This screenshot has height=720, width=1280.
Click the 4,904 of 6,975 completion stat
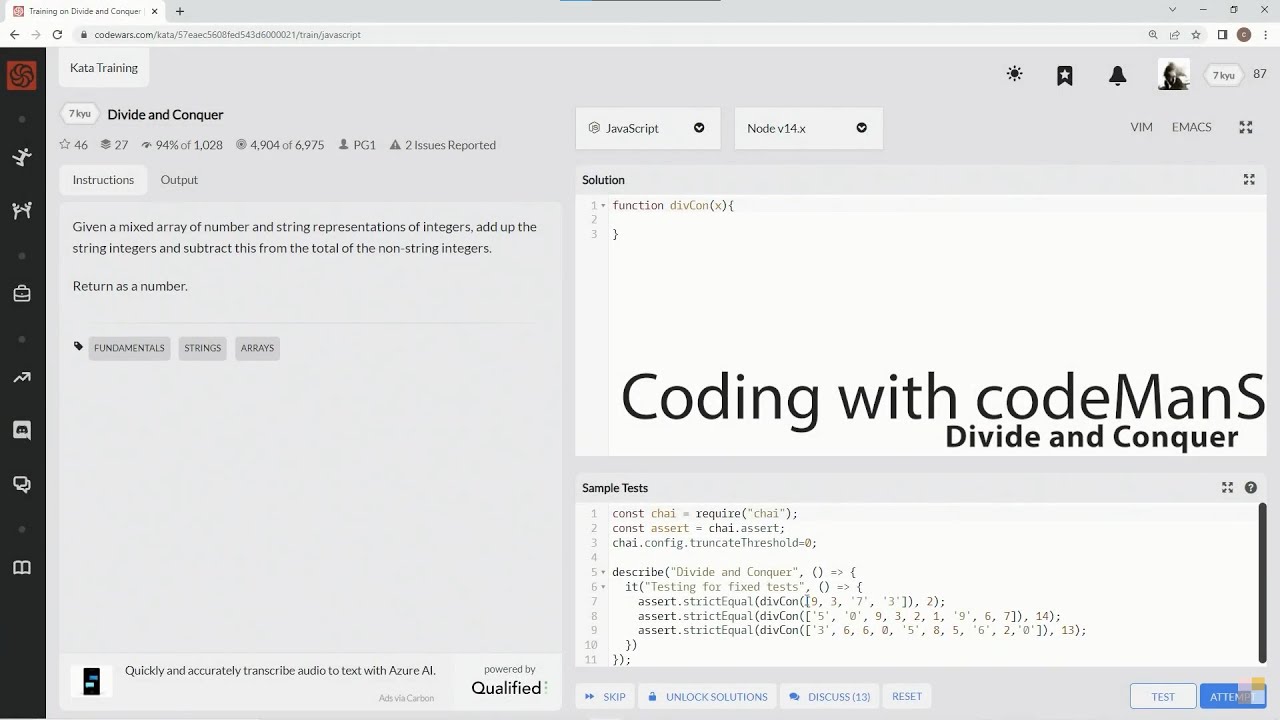coord(280,145)
